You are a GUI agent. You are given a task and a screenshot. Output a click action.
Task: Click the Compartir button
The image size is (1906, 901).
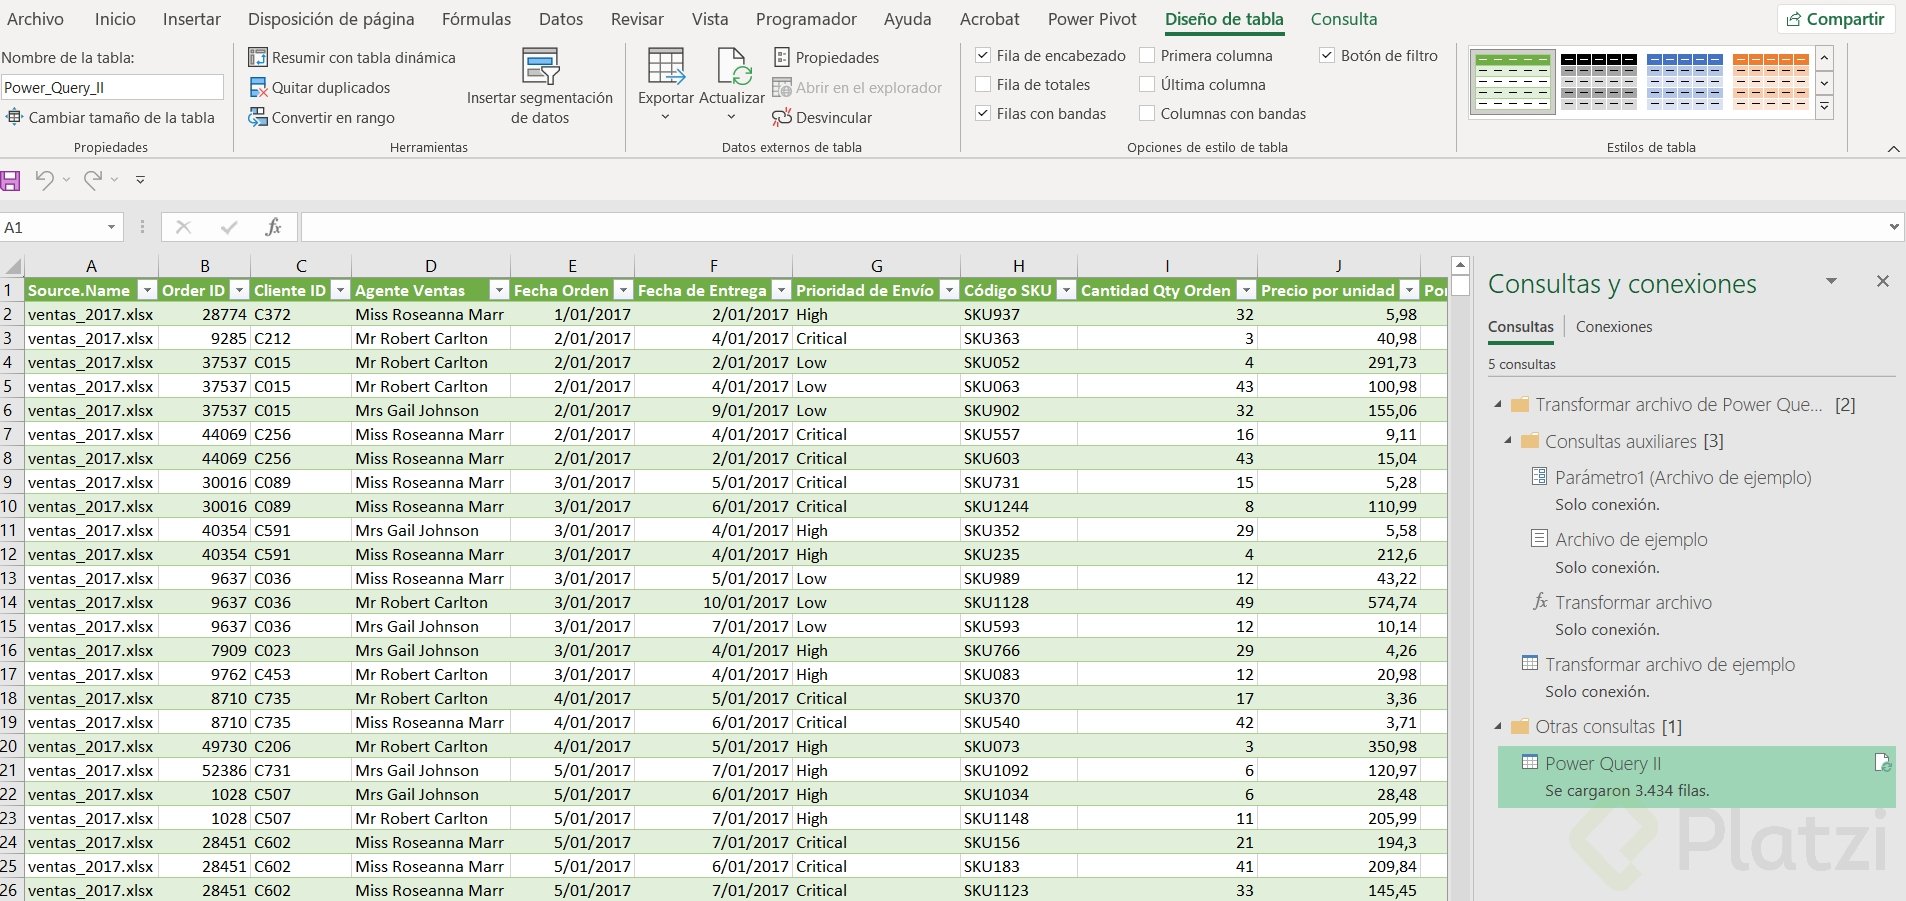point(1835,19)
